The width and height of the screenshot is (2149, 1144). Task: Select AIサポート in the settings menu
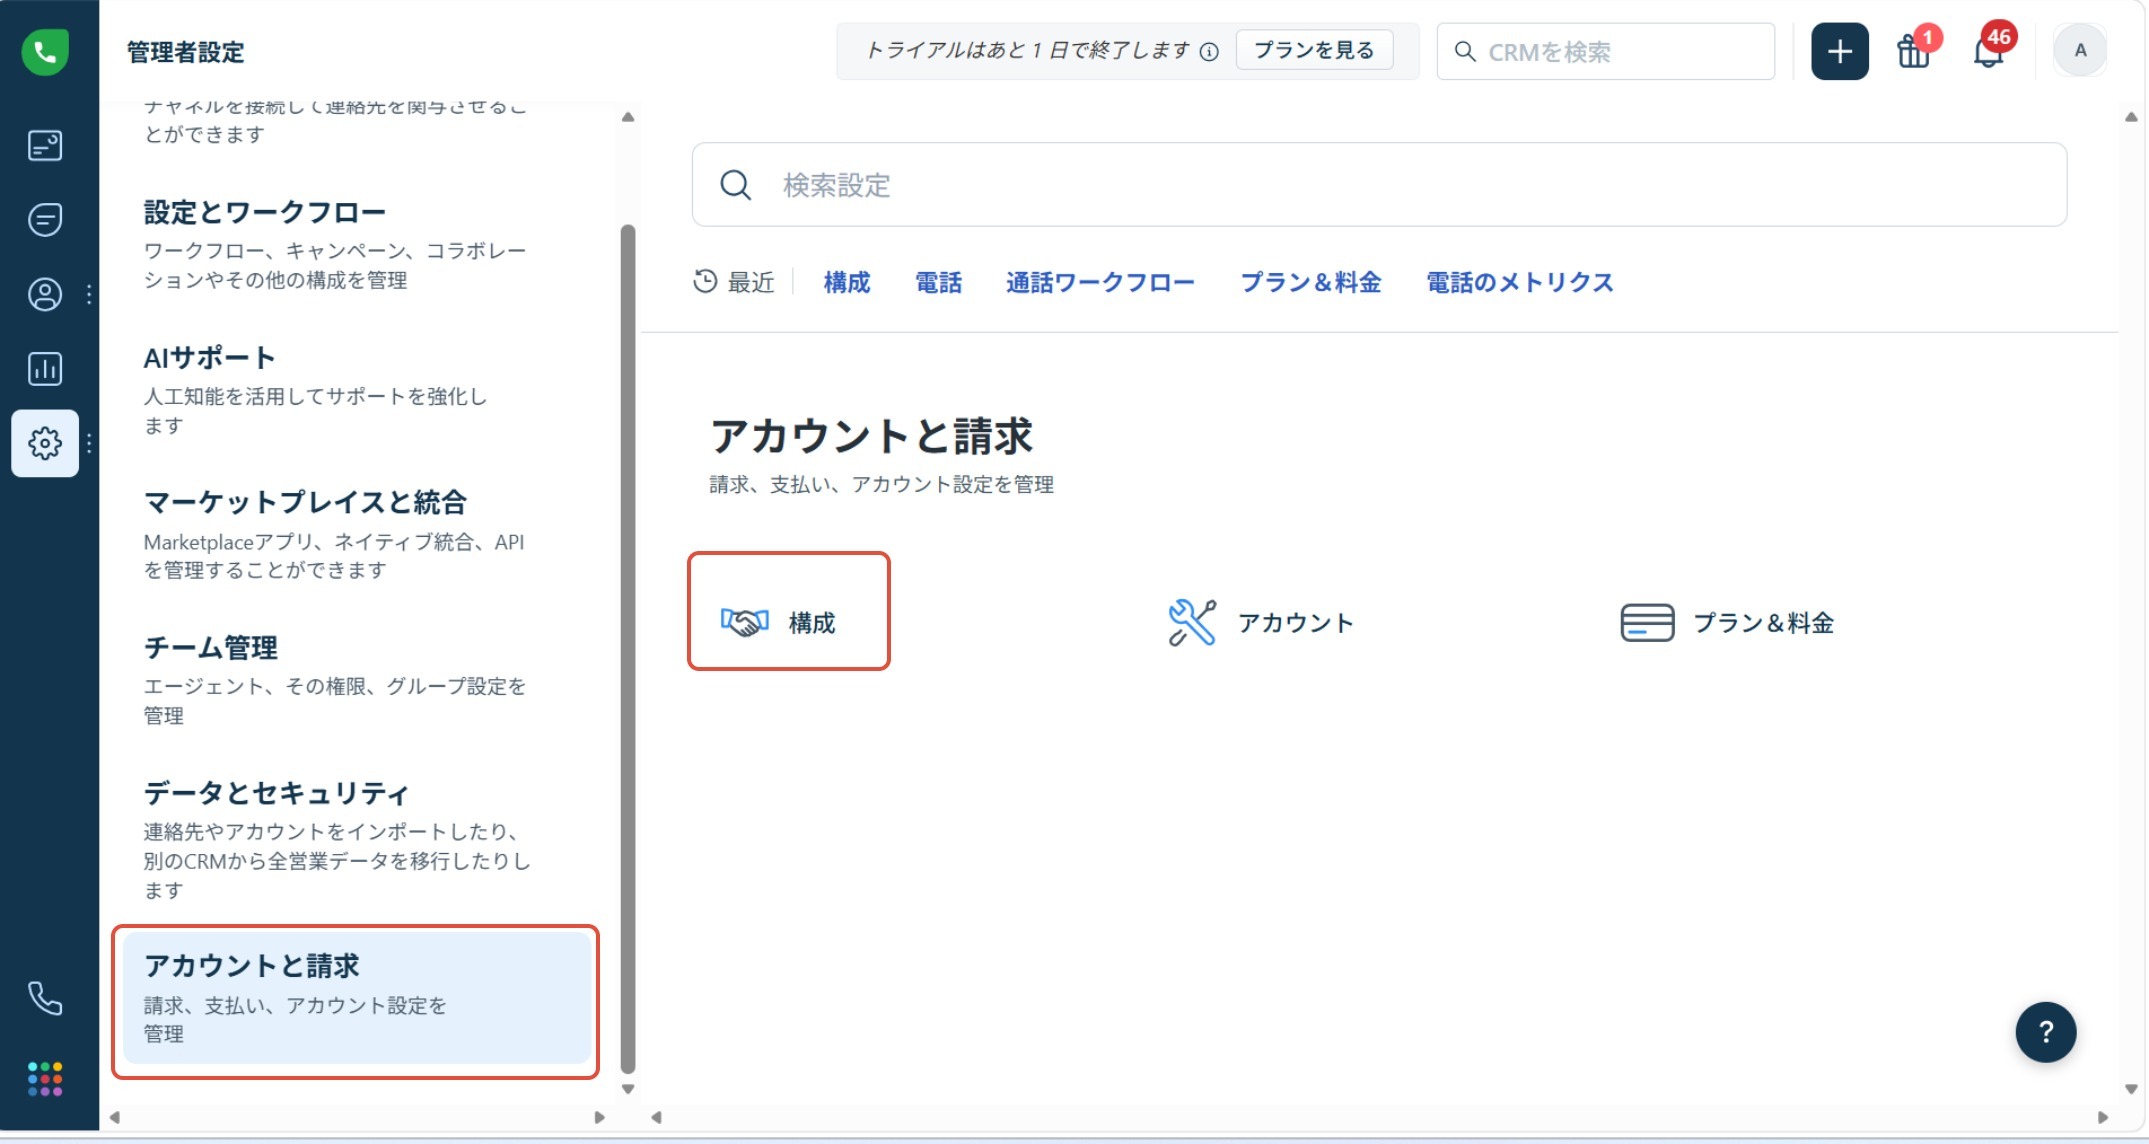point(209,358)
